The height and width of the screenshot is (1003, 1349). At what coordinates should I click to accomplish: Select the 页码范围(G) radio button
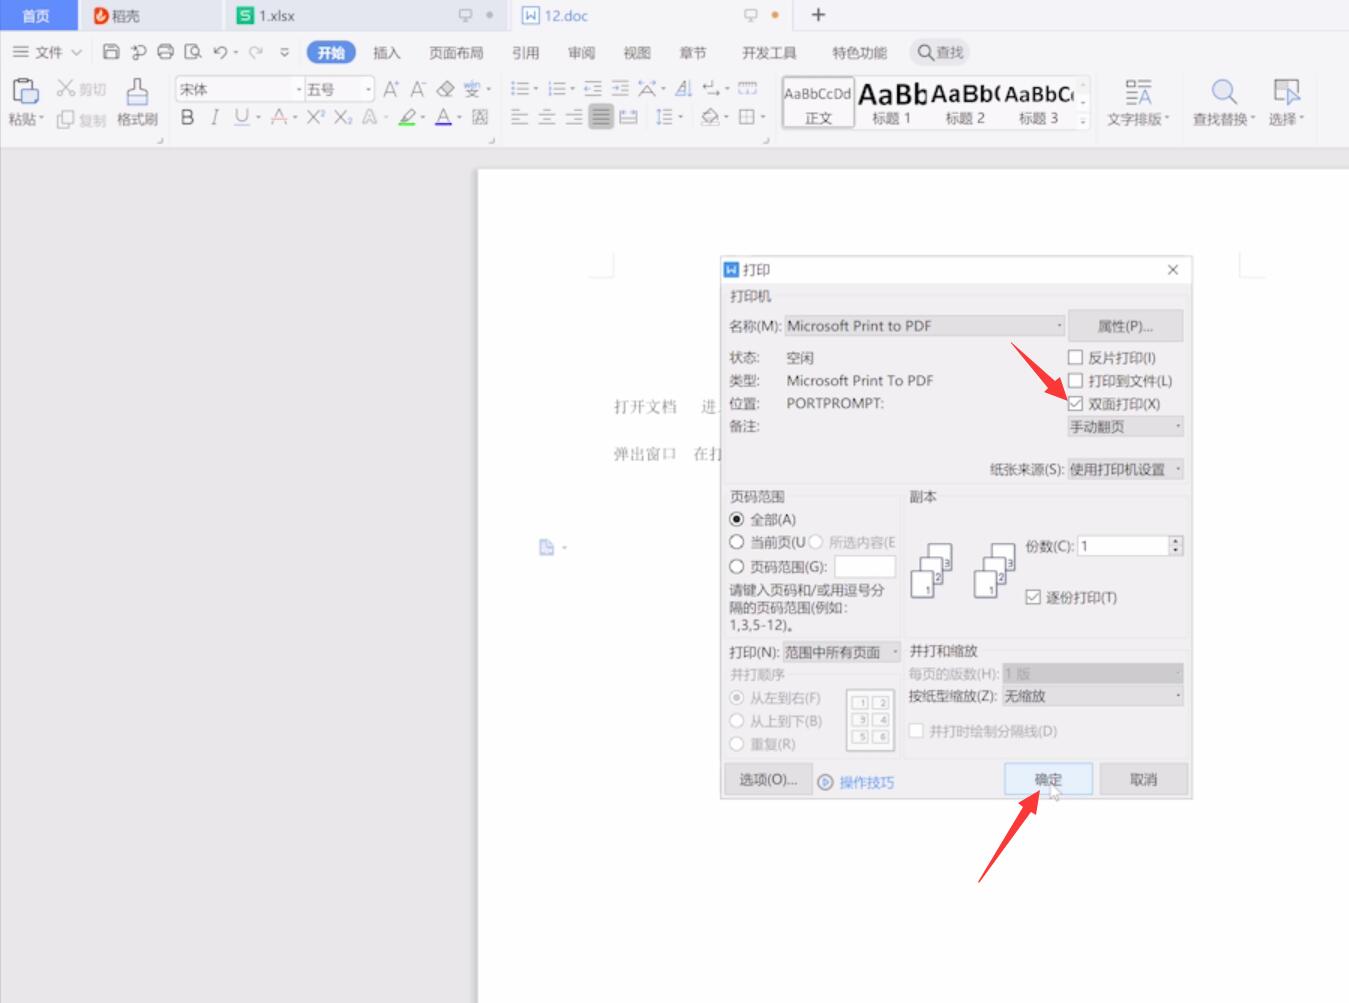737,566
